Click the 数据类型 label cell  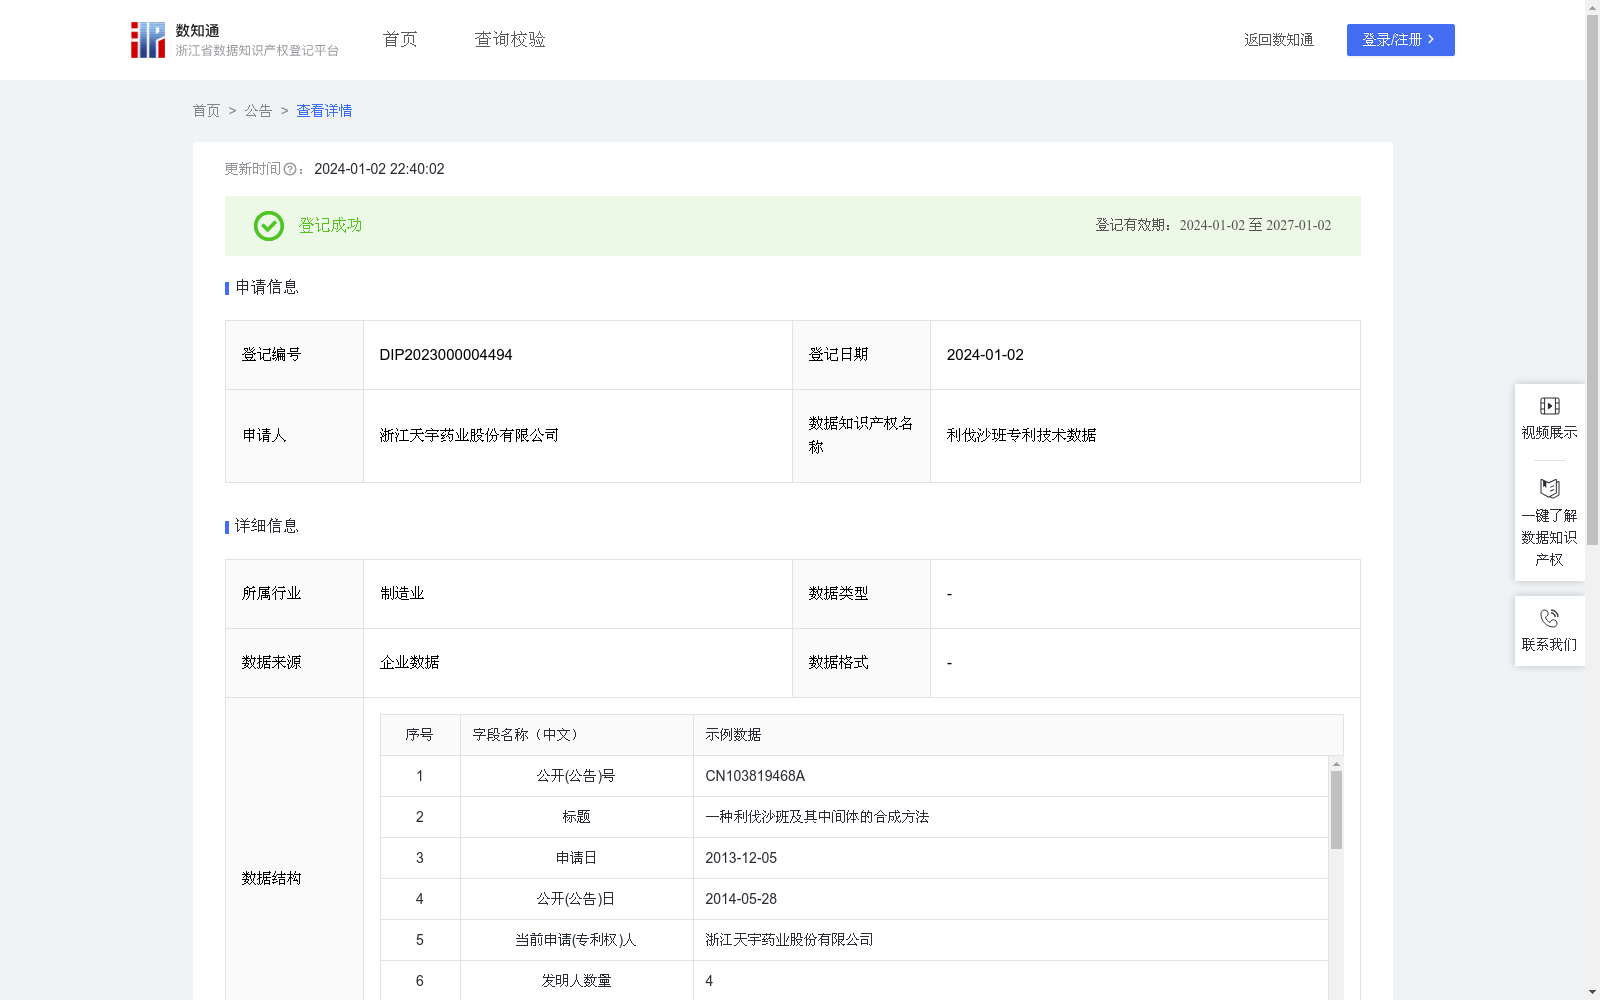click(861, 594)
